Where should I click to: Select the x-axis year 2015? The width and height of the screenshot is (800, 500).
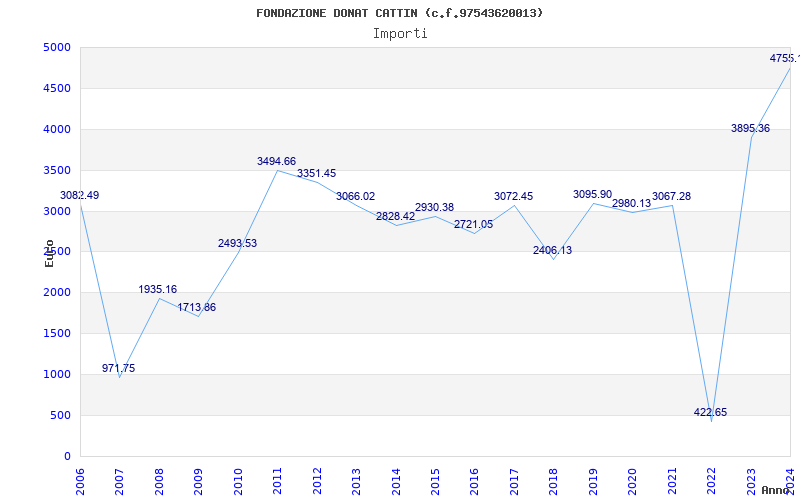click(x=435, y=482)
